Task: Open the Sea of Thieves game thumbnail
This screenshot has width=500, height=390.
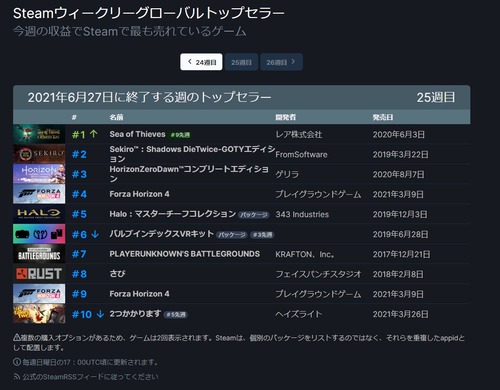Action: click(39, 134)
